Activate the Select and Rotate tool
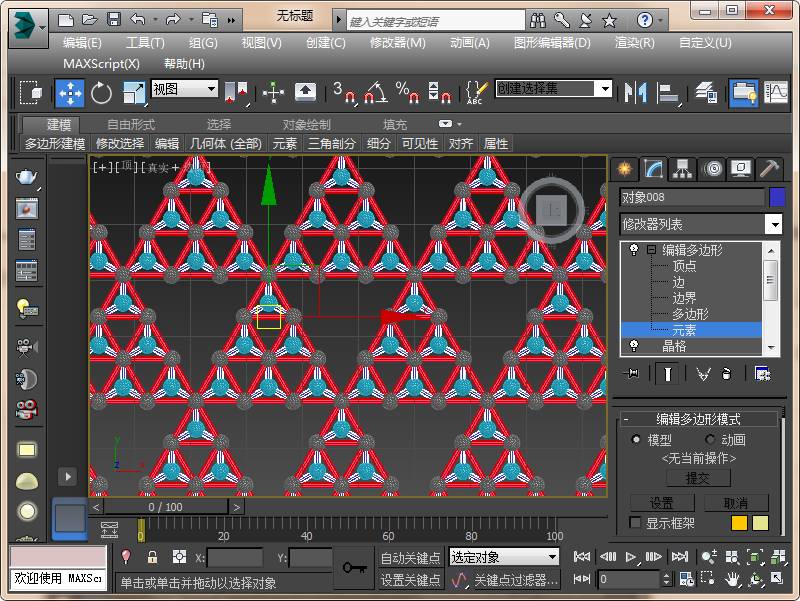The image size is (800, 601). 101,93
